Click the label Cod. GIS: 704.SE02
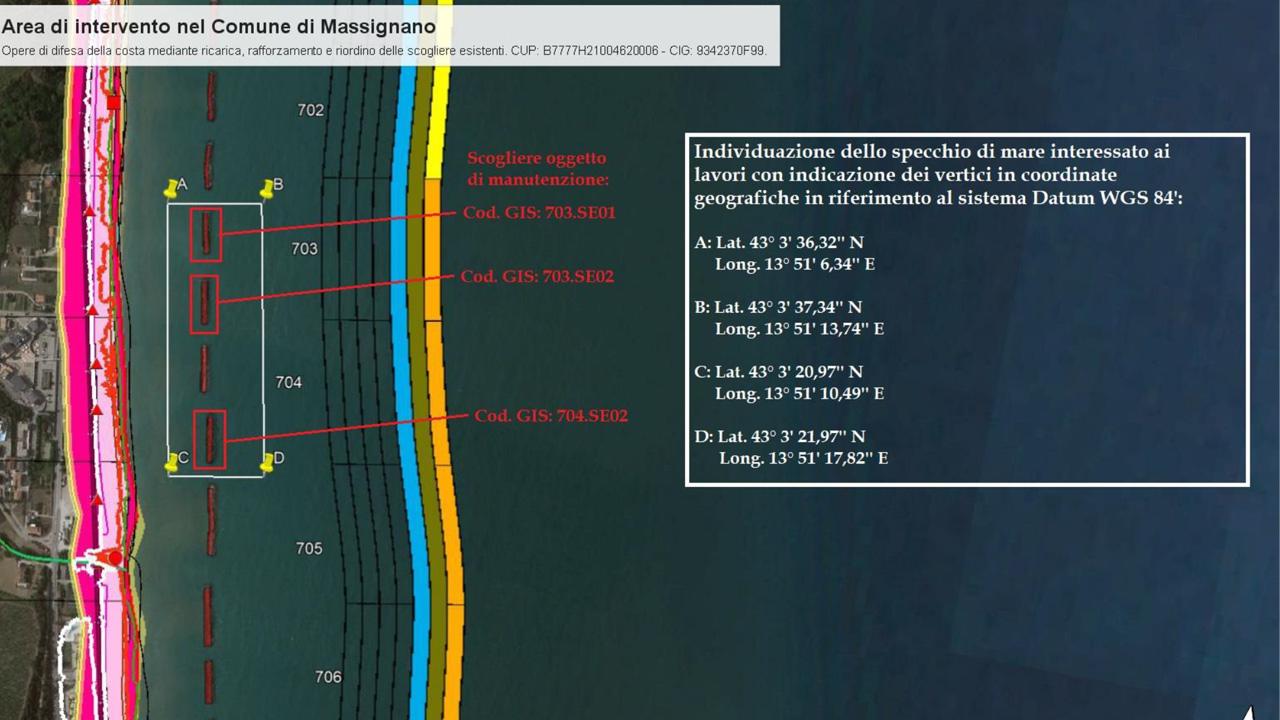The width and height of the screenshot is (1280, 720). click(551, 416)
